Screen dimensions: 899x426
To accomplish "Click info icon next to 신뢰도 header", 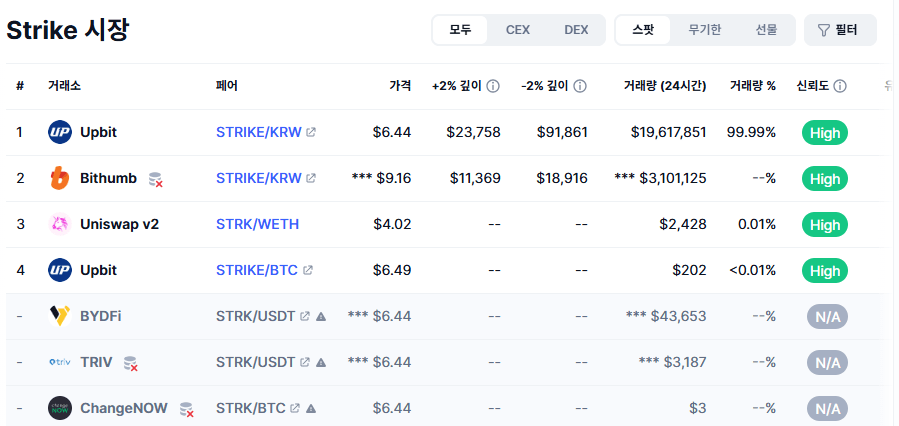I will coord(840,86).
